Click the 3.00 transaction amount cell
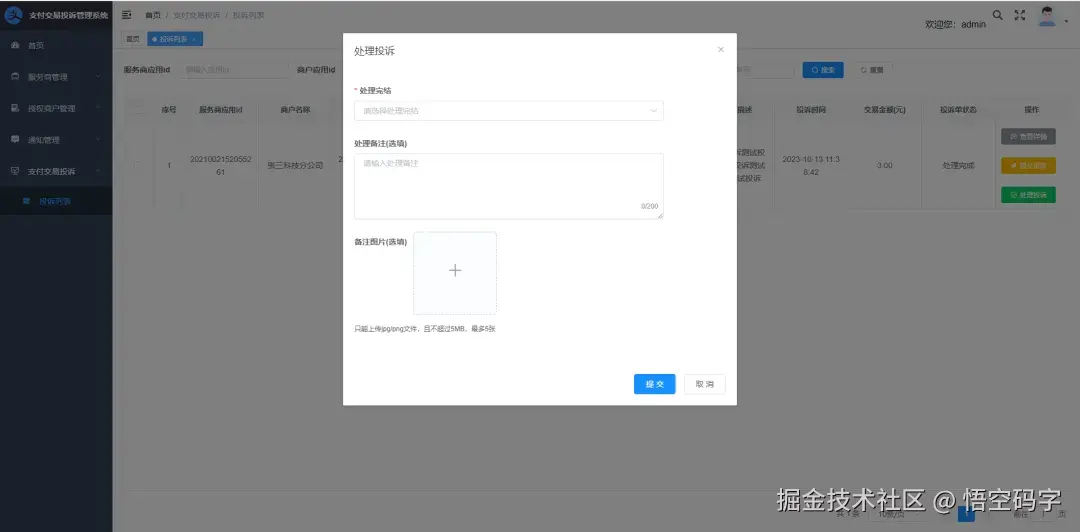The height and width of the screenshot is (532, 1080). [x=884, y=165]
